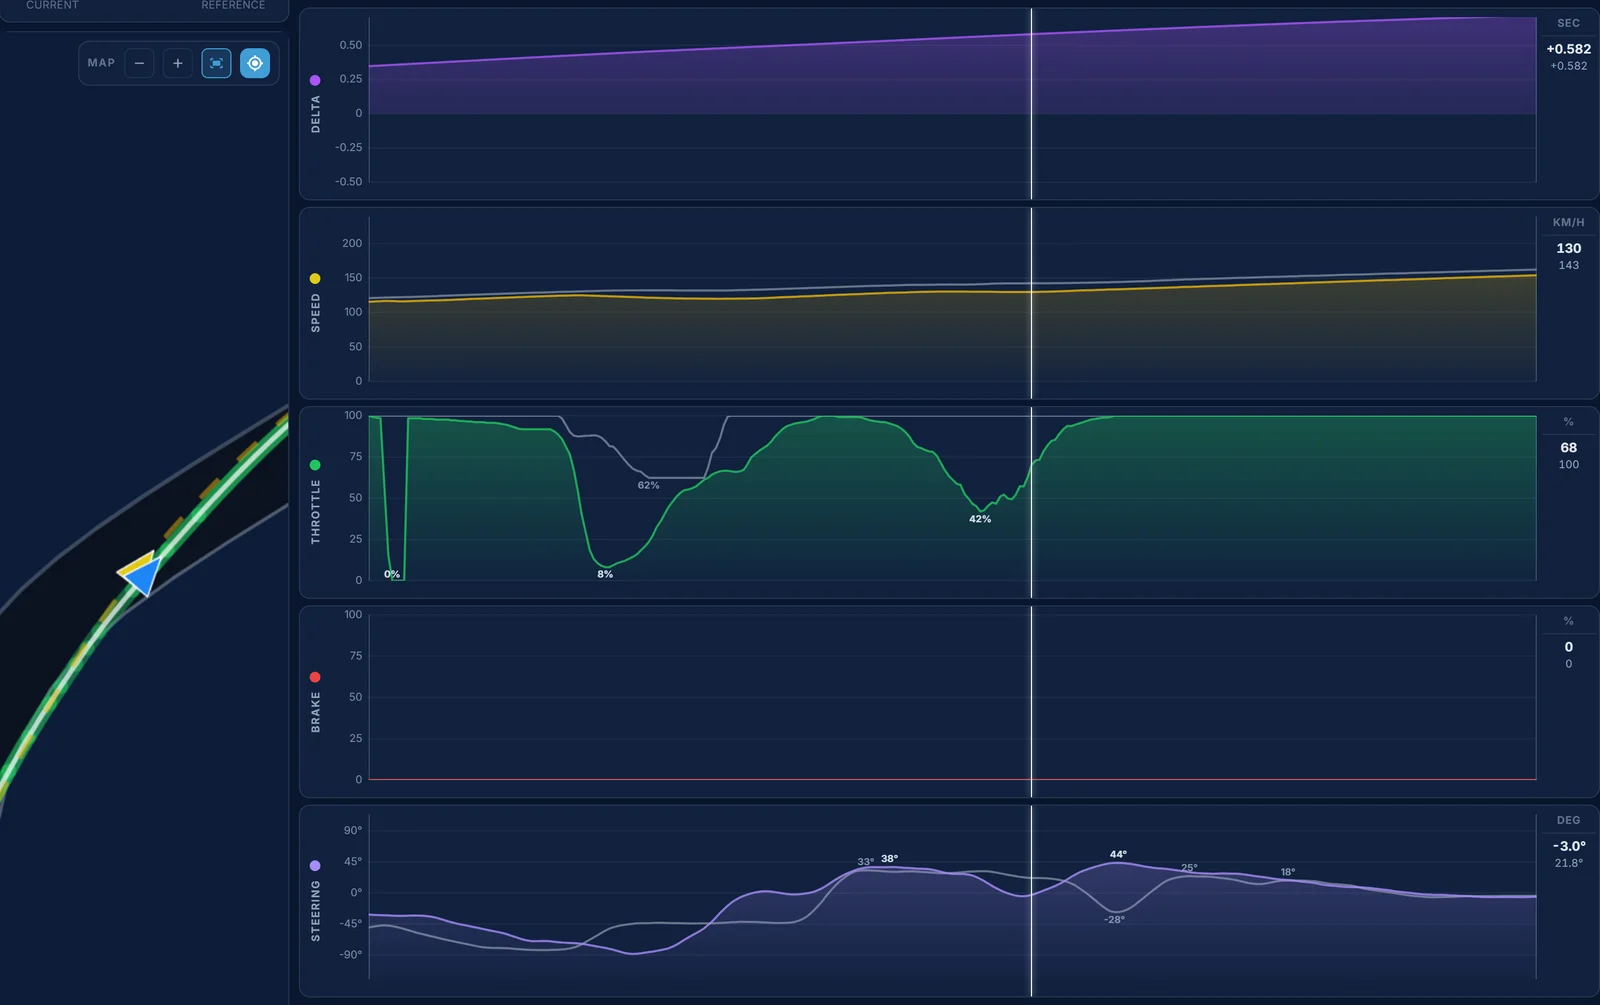The height and width of the screenshot is (1005, 1600).
Task: Click the green THROTTLE channel dot
Action: tap(315, 465)
